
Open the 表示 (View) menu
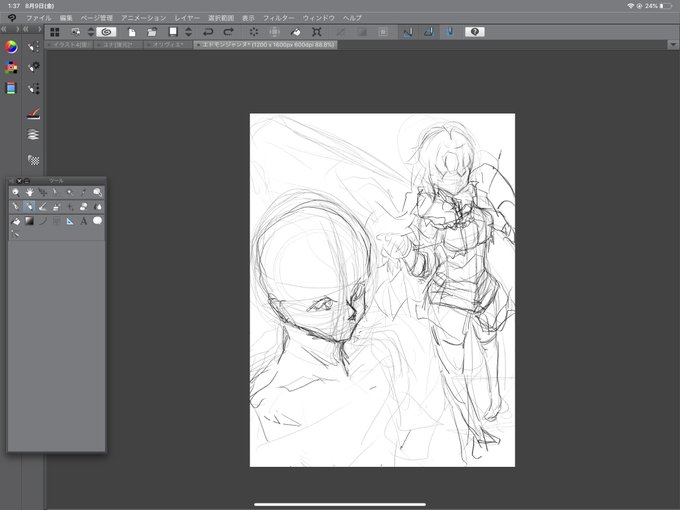(x=248, y=18)
